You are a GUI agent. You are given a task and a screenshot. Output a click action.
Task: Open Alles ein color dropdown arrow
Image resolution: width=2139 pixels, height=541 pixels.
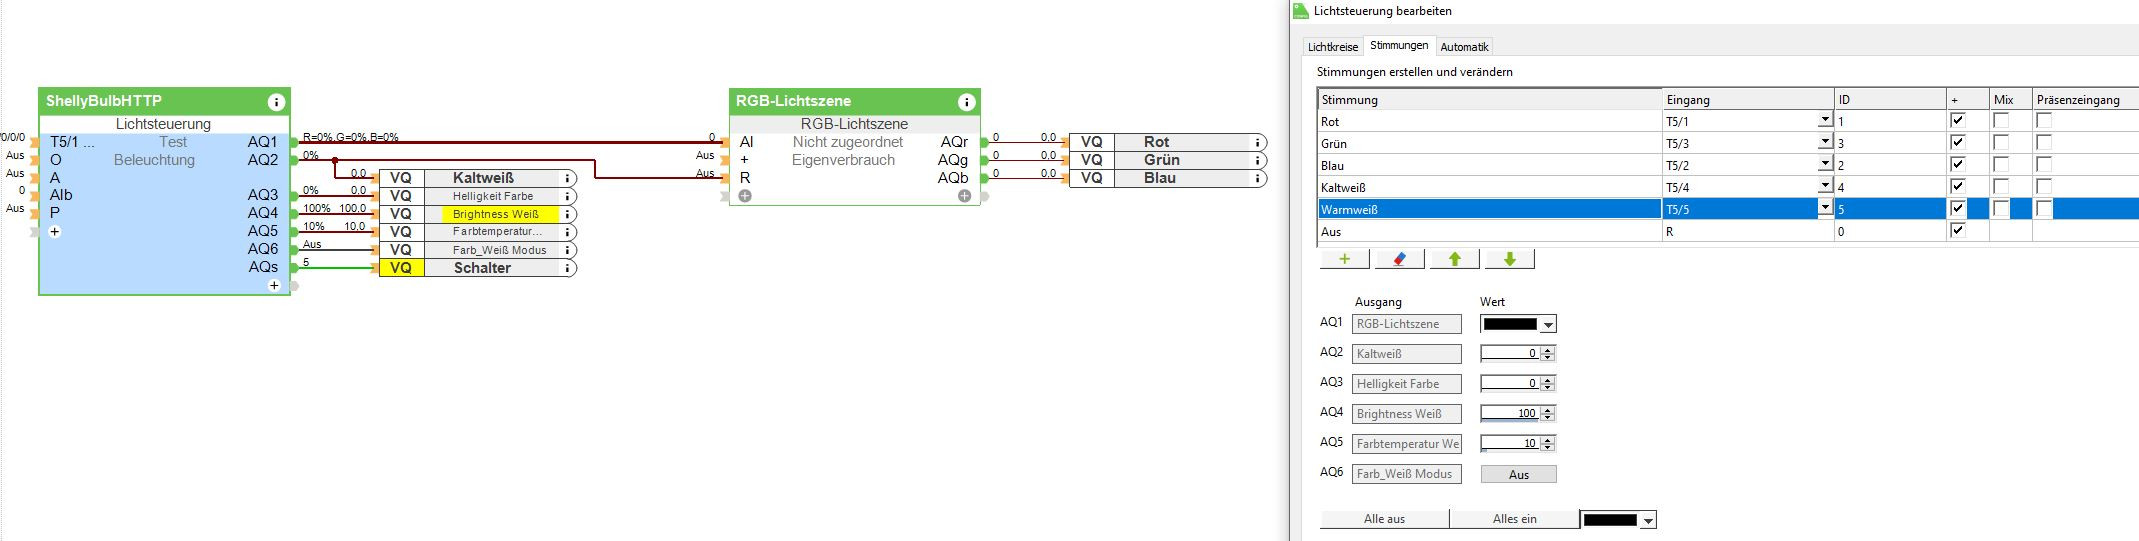pos(1648,520)
